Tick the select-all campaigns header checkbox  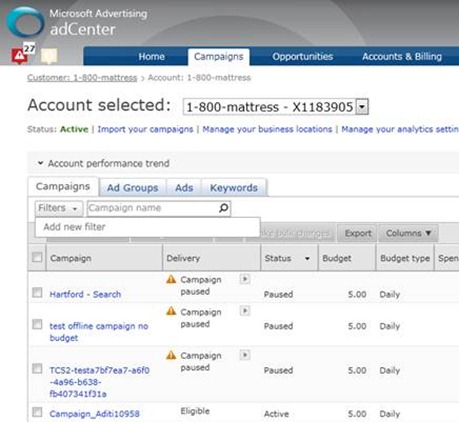(37, 257)
